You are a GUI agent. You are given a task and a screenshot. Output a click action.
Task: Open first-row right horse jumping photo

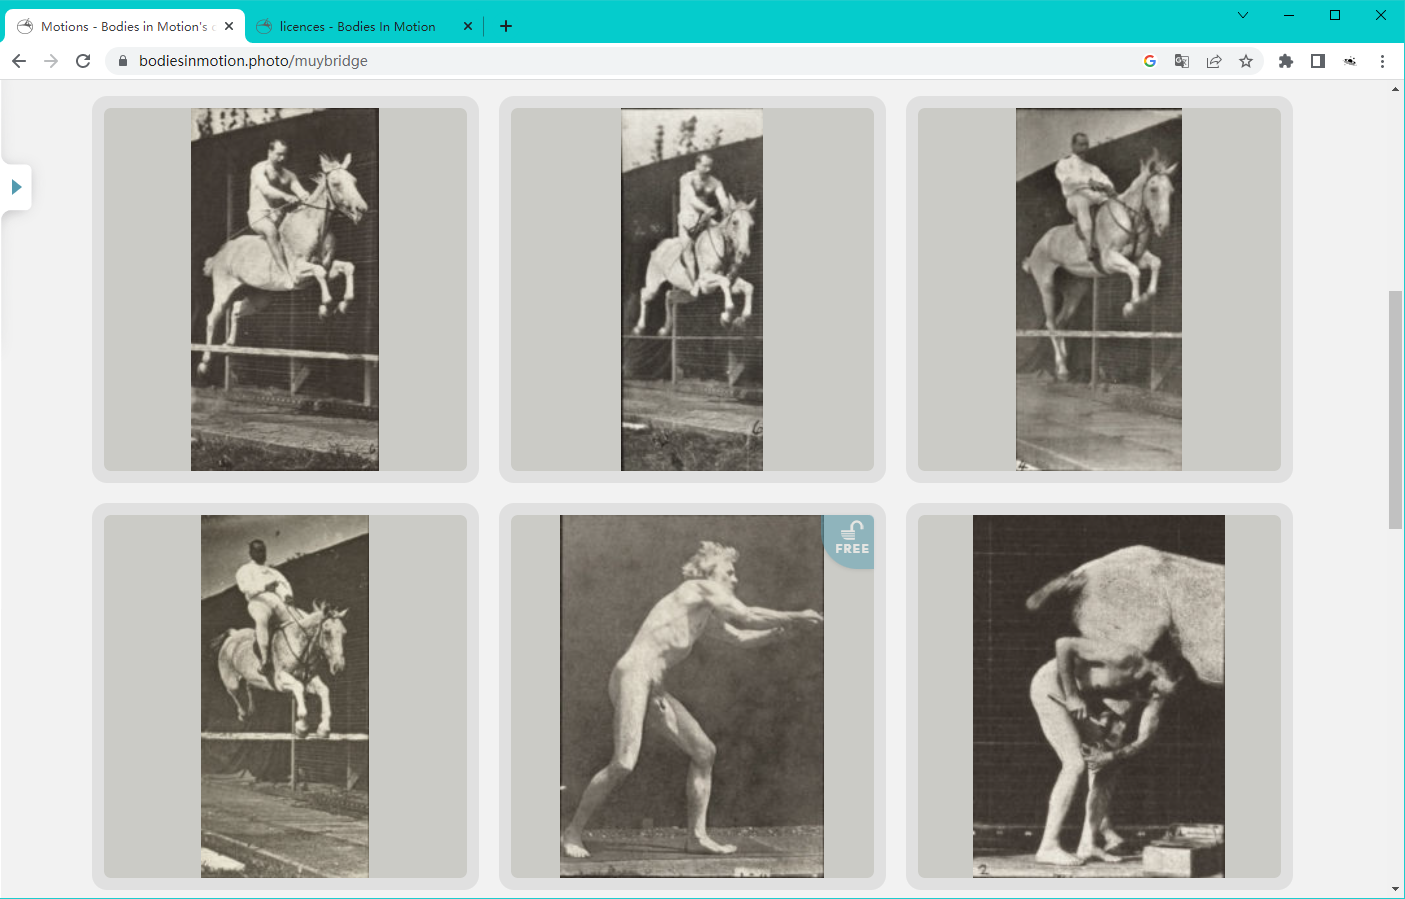click(1099, 289)
